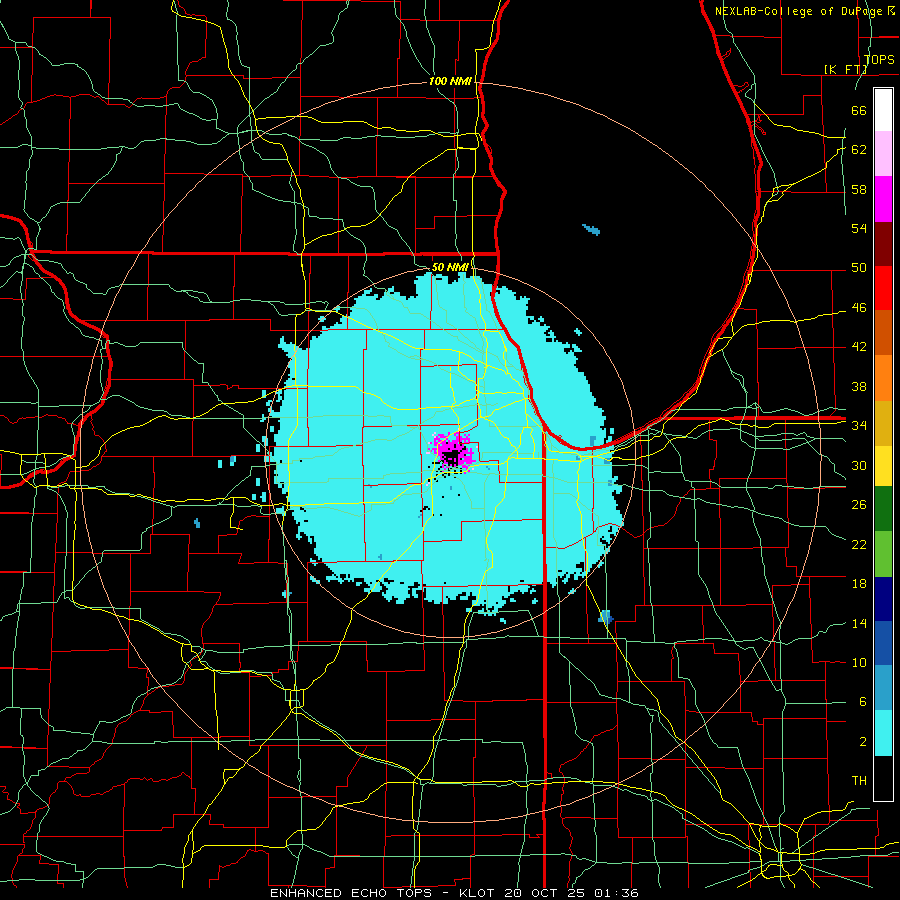The height and width of the screenshot is (900, 900).
Task: Click the 'TH' legend label
Action: [x=859, y=781]
